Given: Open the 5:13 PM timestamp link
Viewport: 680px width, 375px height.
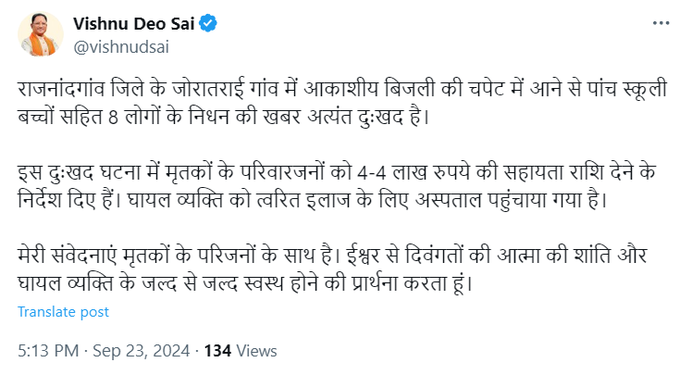Looking at the screenshot, I should pyautogui.click(x=48, y=350).
